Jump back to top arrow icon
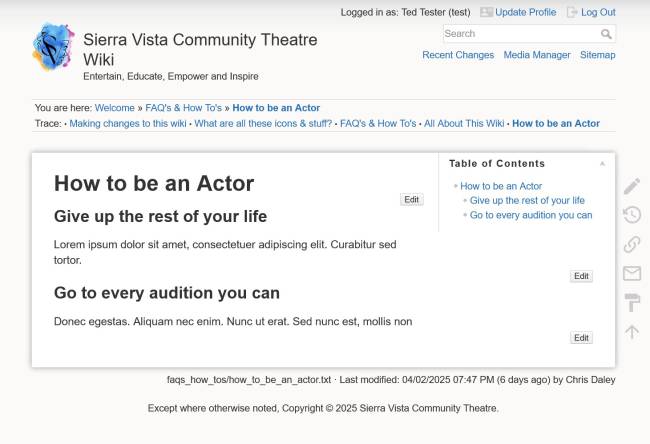The width and height of the screenshot is (650, 444). (631, 331)
